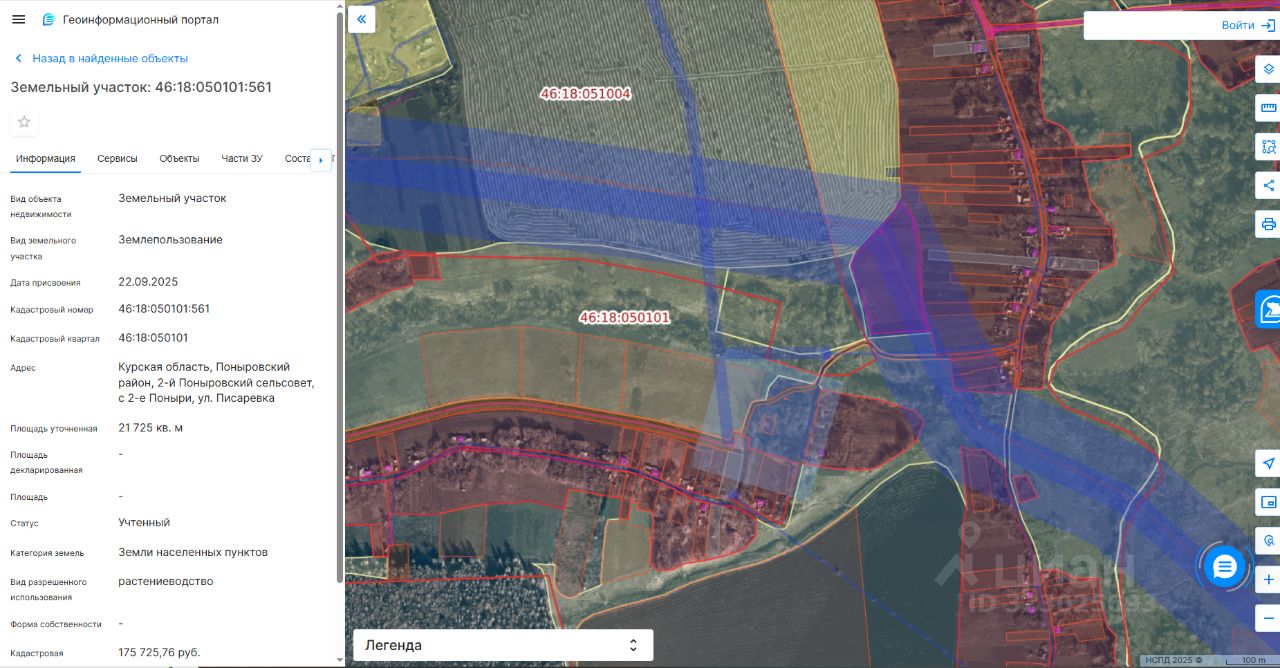This screenshot has width=1280, height=668.
Task: Activate the identify-object-on-map tool
Action: [1268, 540]
